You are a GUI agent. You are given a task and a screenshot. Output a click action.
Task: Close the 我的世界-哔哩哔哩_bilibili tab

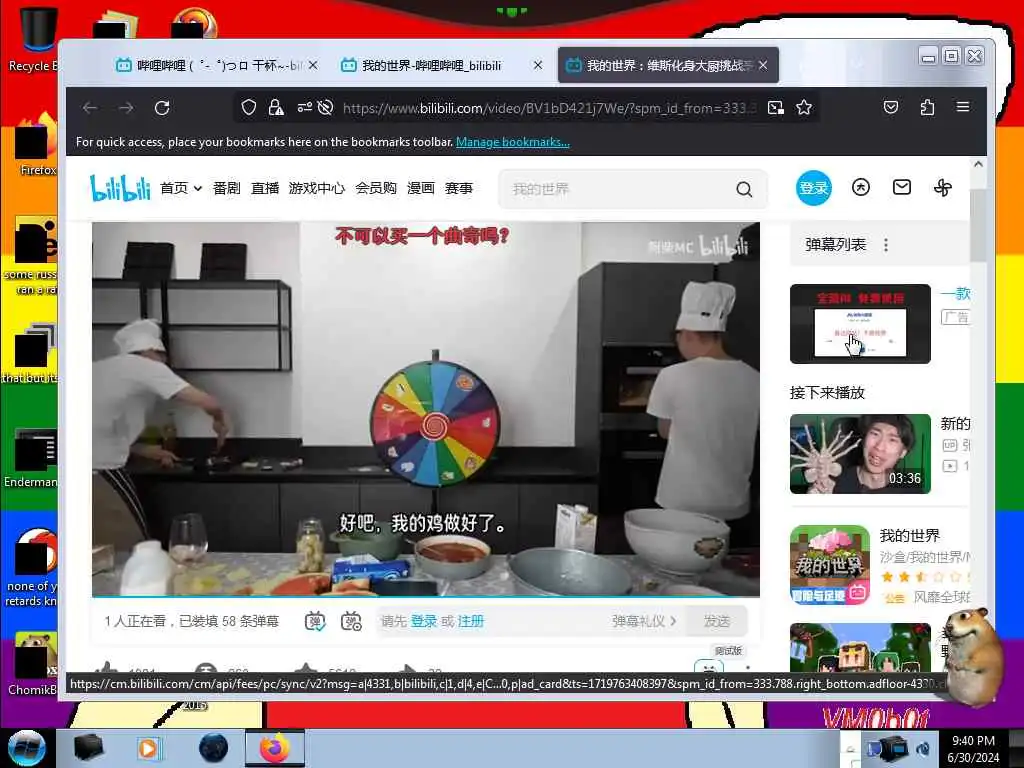pyautogui.click(x=537, y=65)
